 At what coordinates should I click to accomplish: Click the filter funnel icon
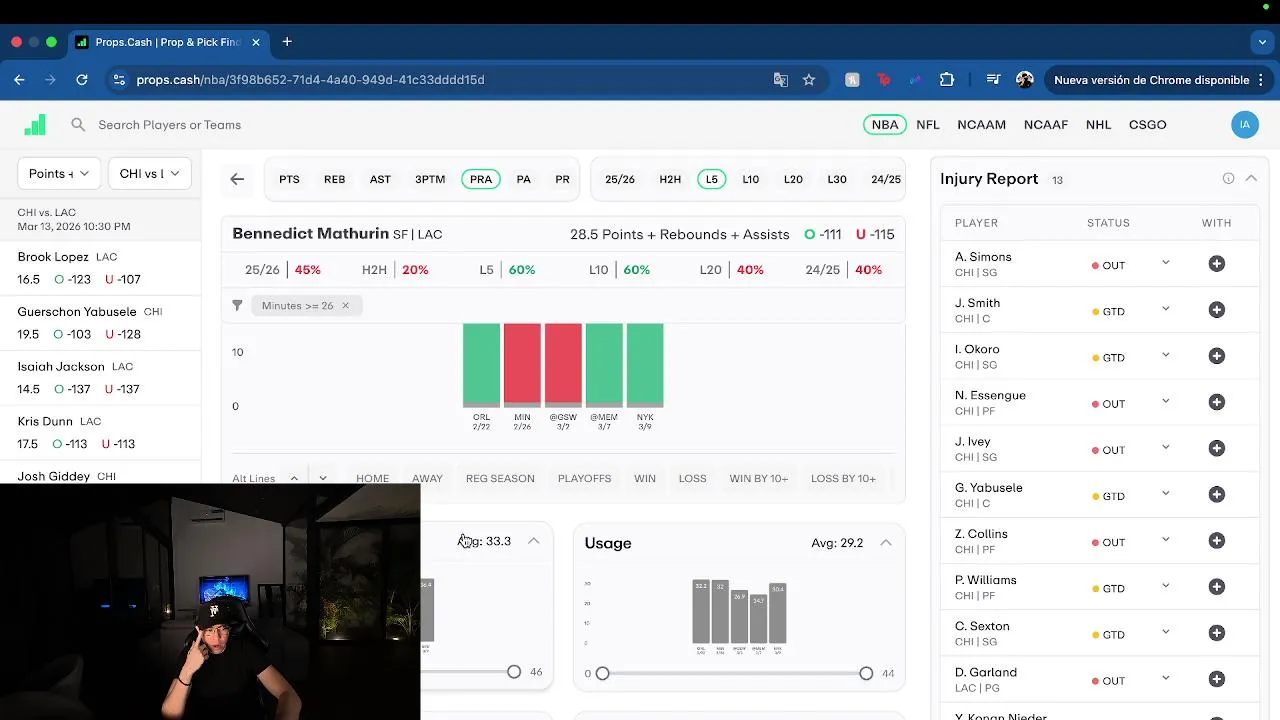click(237, 305)
